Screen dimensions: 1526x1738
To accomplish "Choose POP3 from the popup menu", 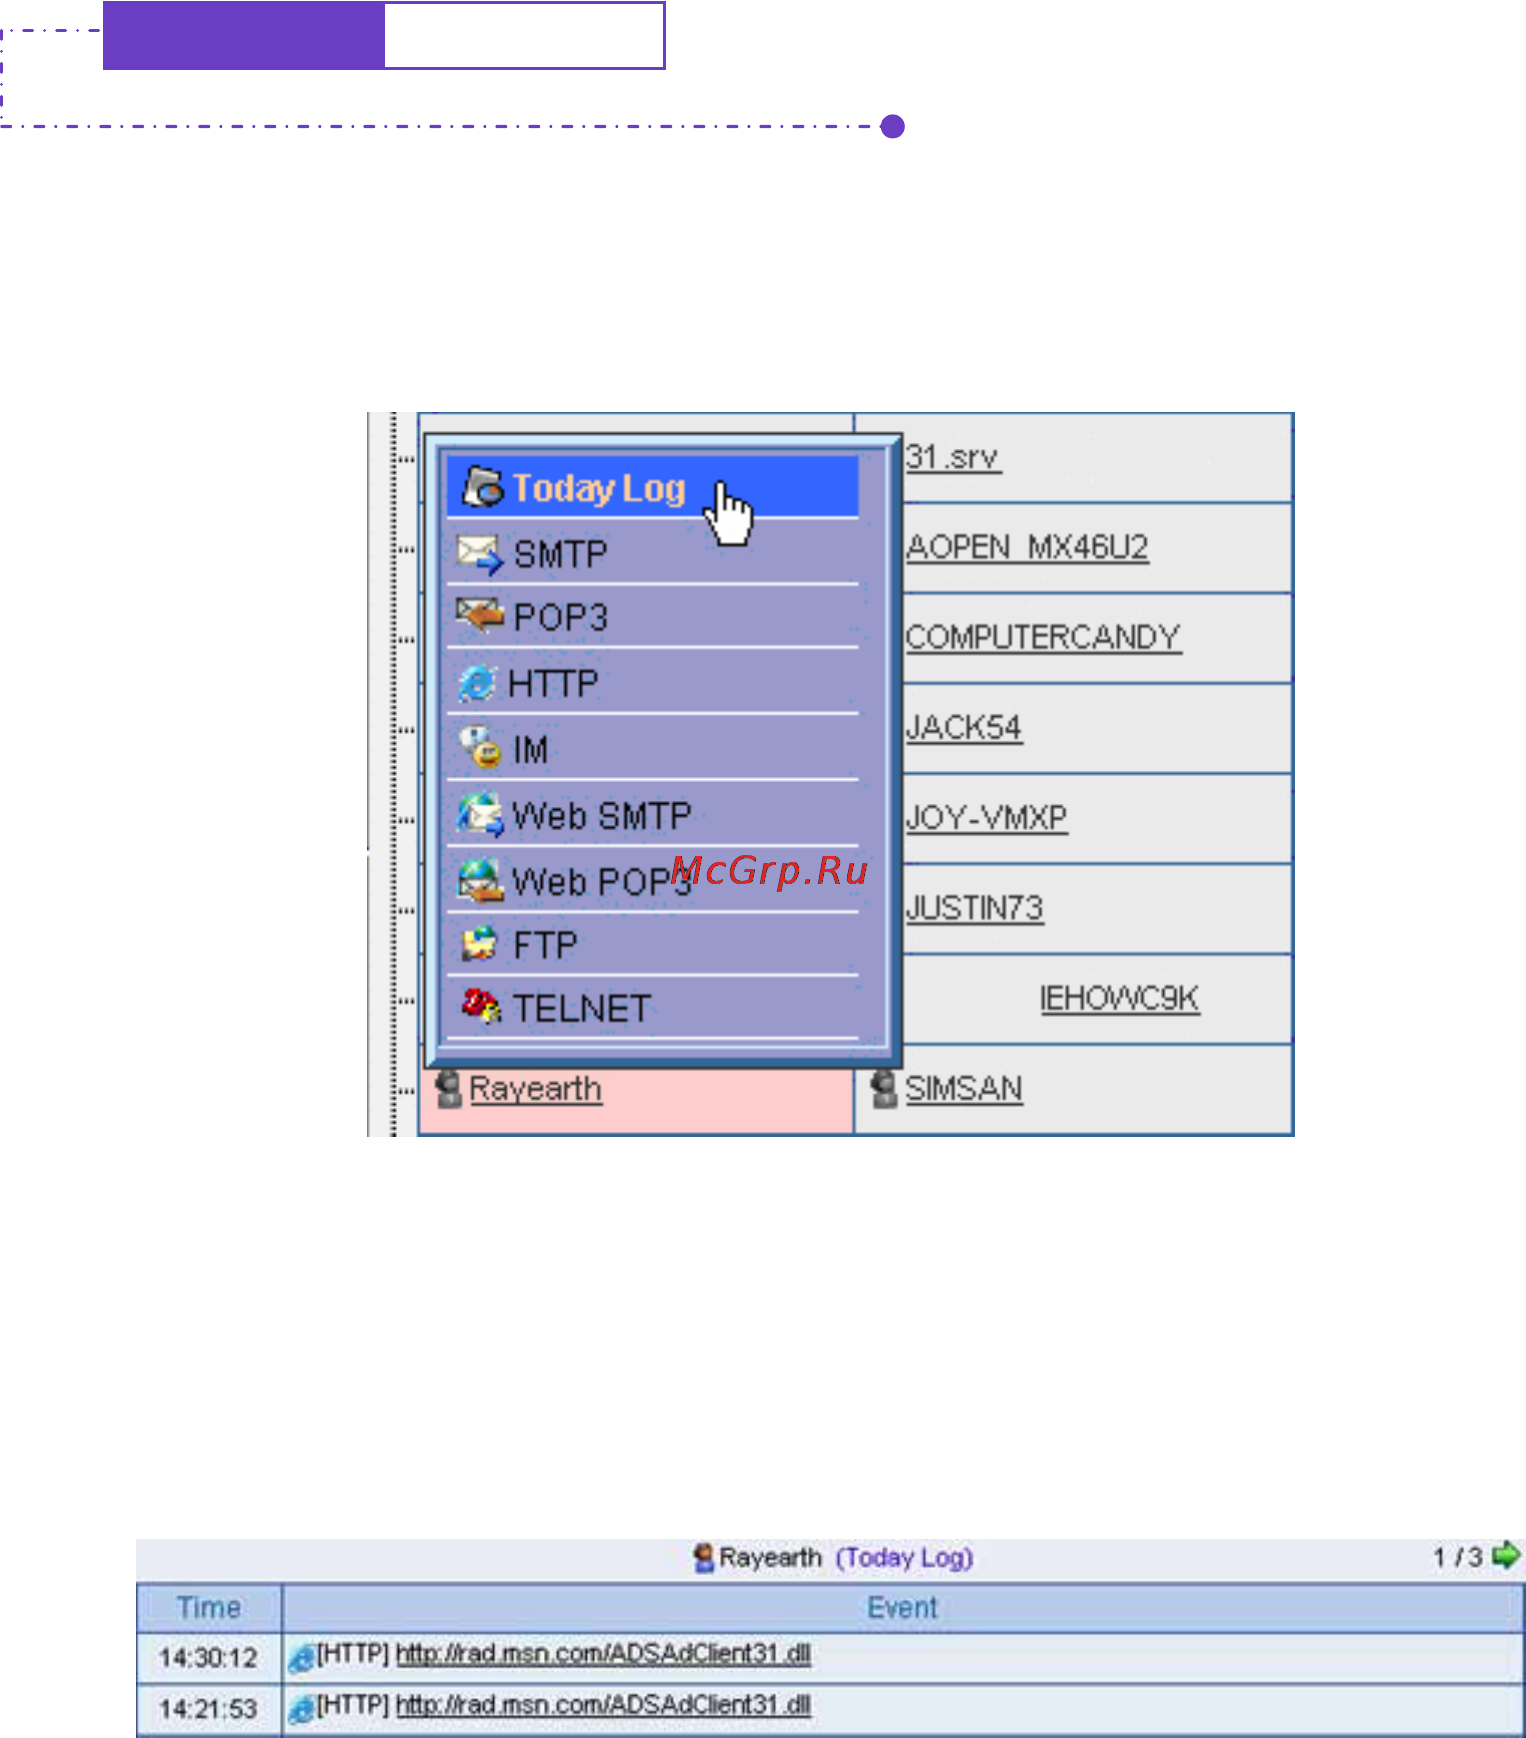I will tap(652, 616).
